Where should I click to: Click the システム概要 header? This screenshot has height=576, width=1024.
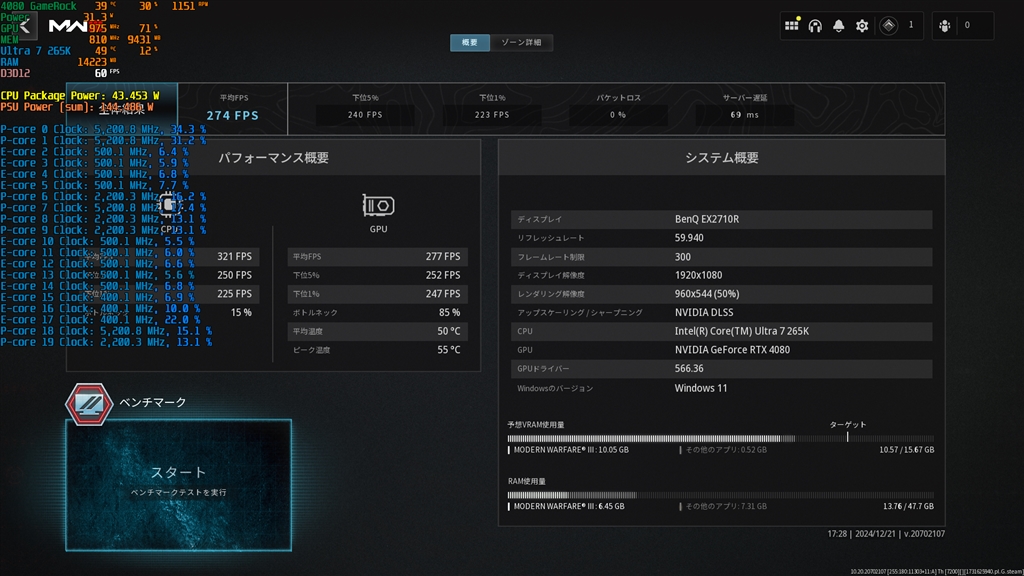722,158
